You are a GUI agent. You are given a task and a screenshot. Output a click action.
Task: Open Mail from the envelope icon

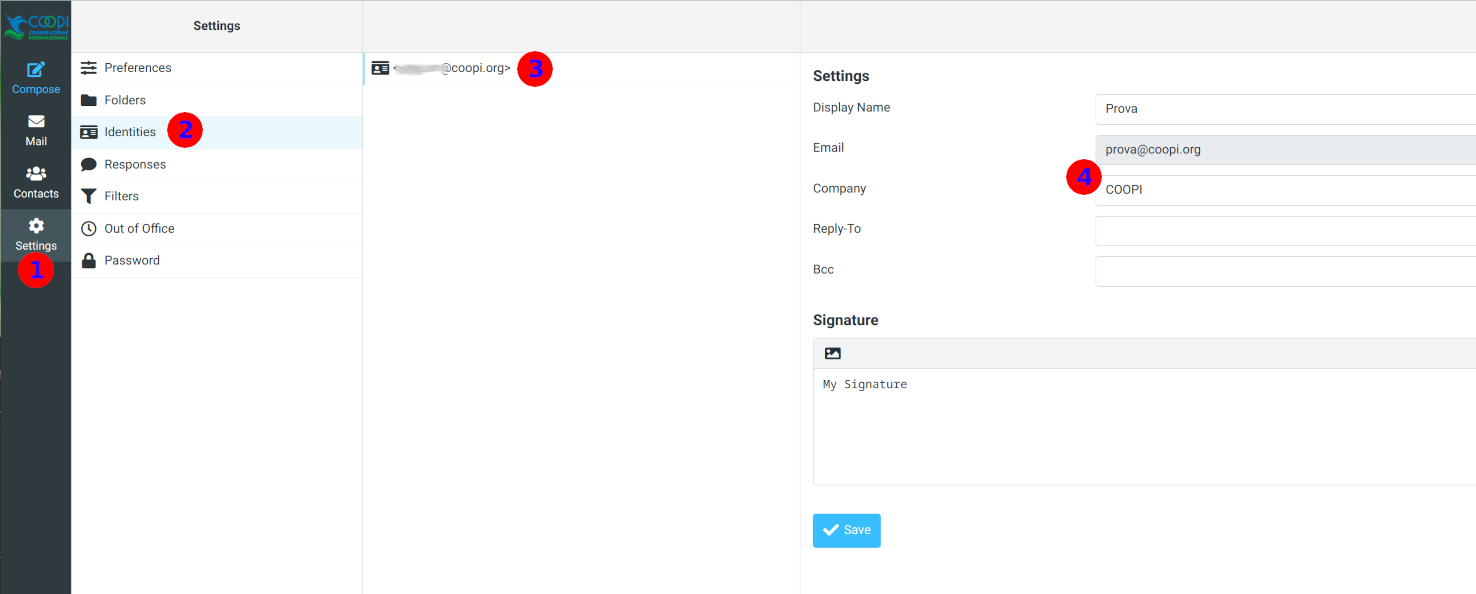click(x=36, y=122)
